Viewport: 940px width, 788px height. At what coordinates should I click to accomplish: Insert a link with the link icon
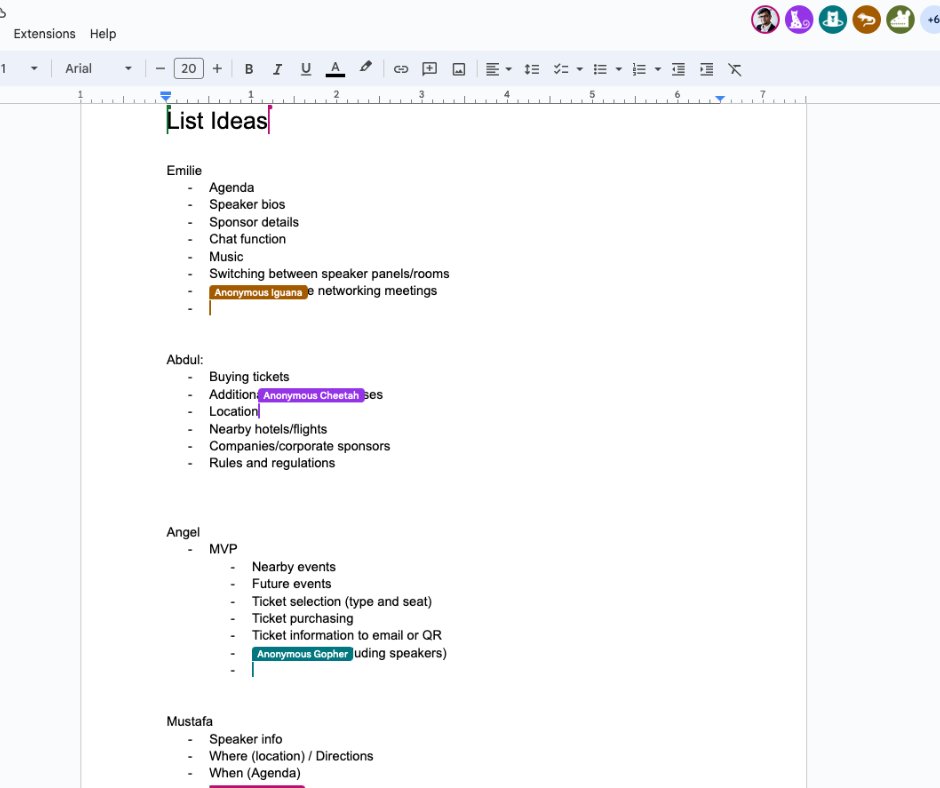[400, 69]
